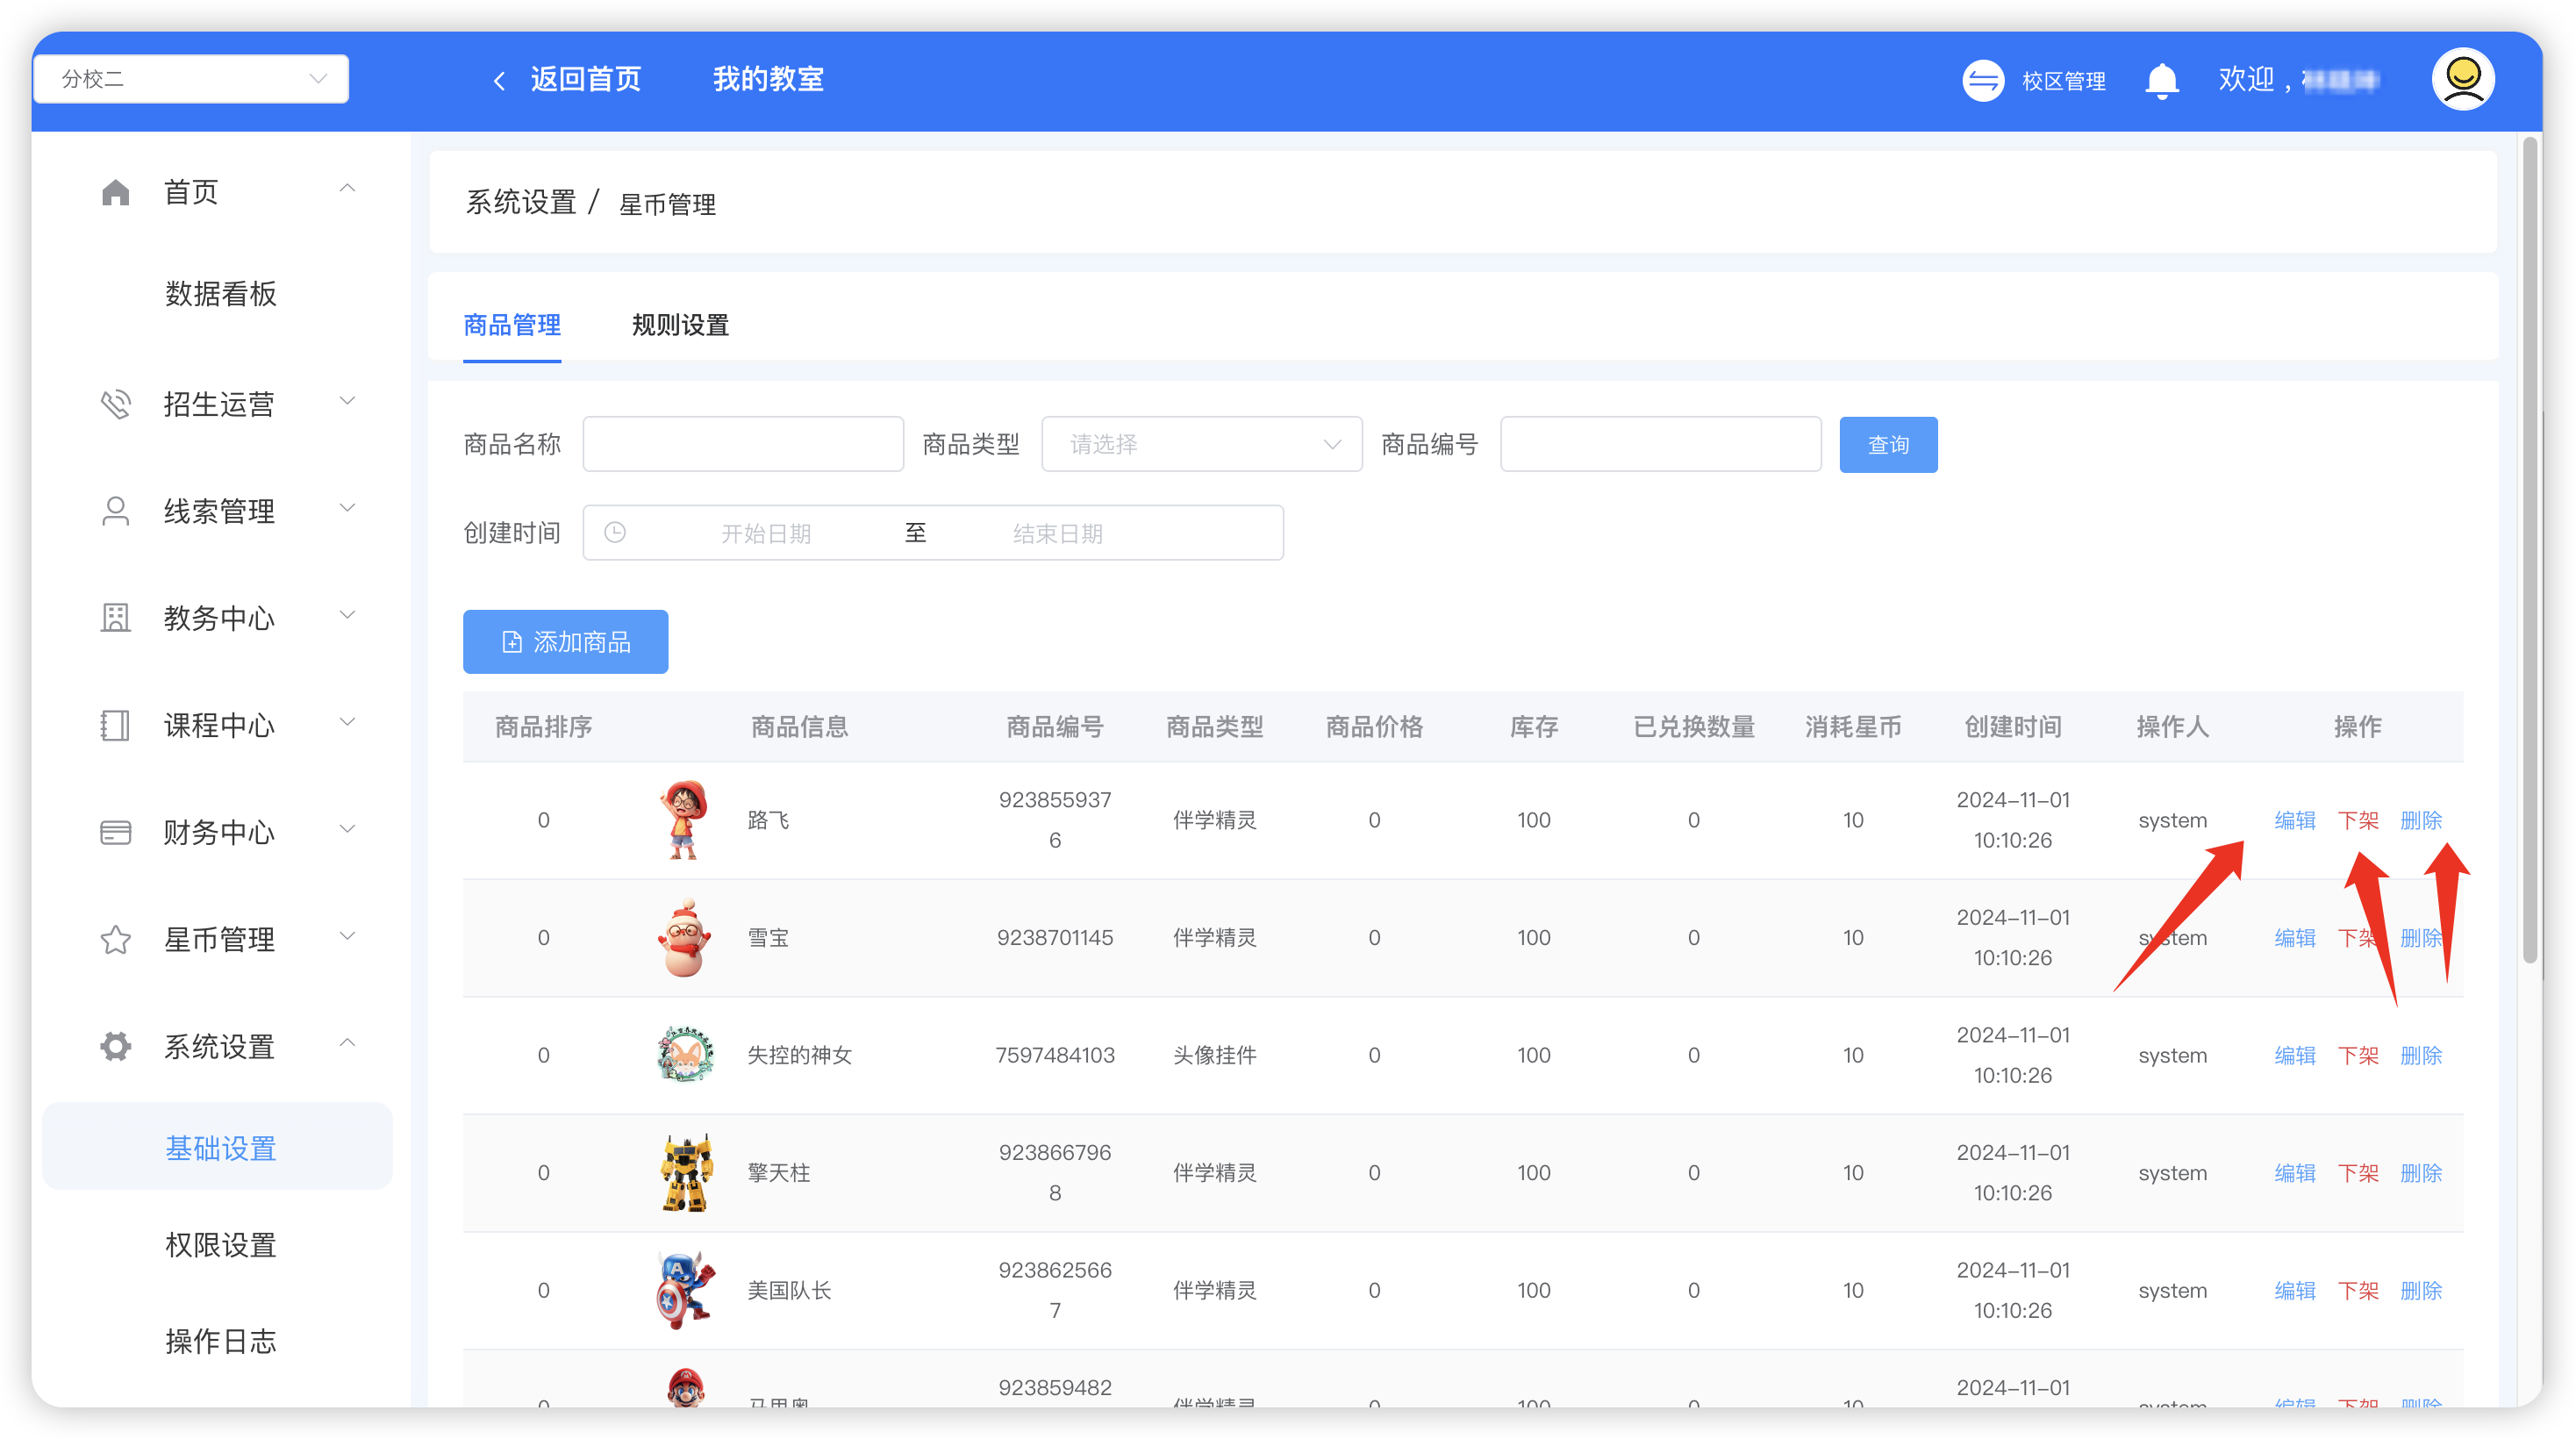2576x1439 pixels.
Task: Switch to the 规则设置 tab
Action: (680, 325)
